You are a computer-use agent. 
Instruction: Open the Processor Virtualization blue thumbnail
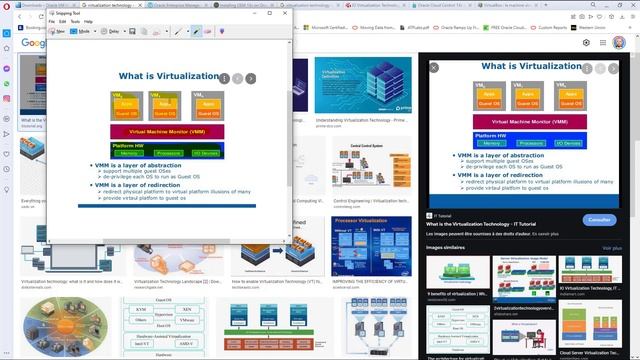coord(371,246)
